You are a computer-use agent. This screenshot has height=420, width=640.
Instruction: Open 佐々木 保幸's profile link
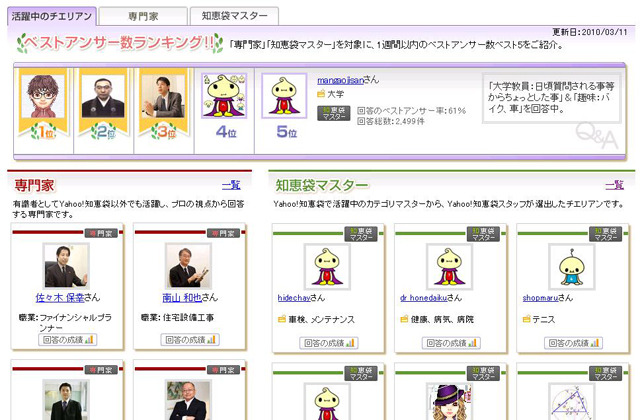(x=60, y=298)
